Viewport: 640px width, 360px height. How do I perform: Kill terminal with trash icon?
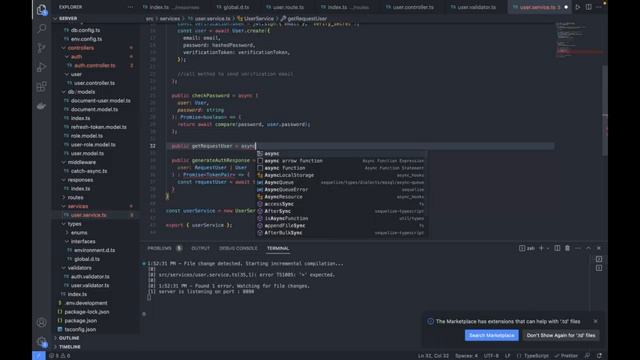(x=567, y=248)
